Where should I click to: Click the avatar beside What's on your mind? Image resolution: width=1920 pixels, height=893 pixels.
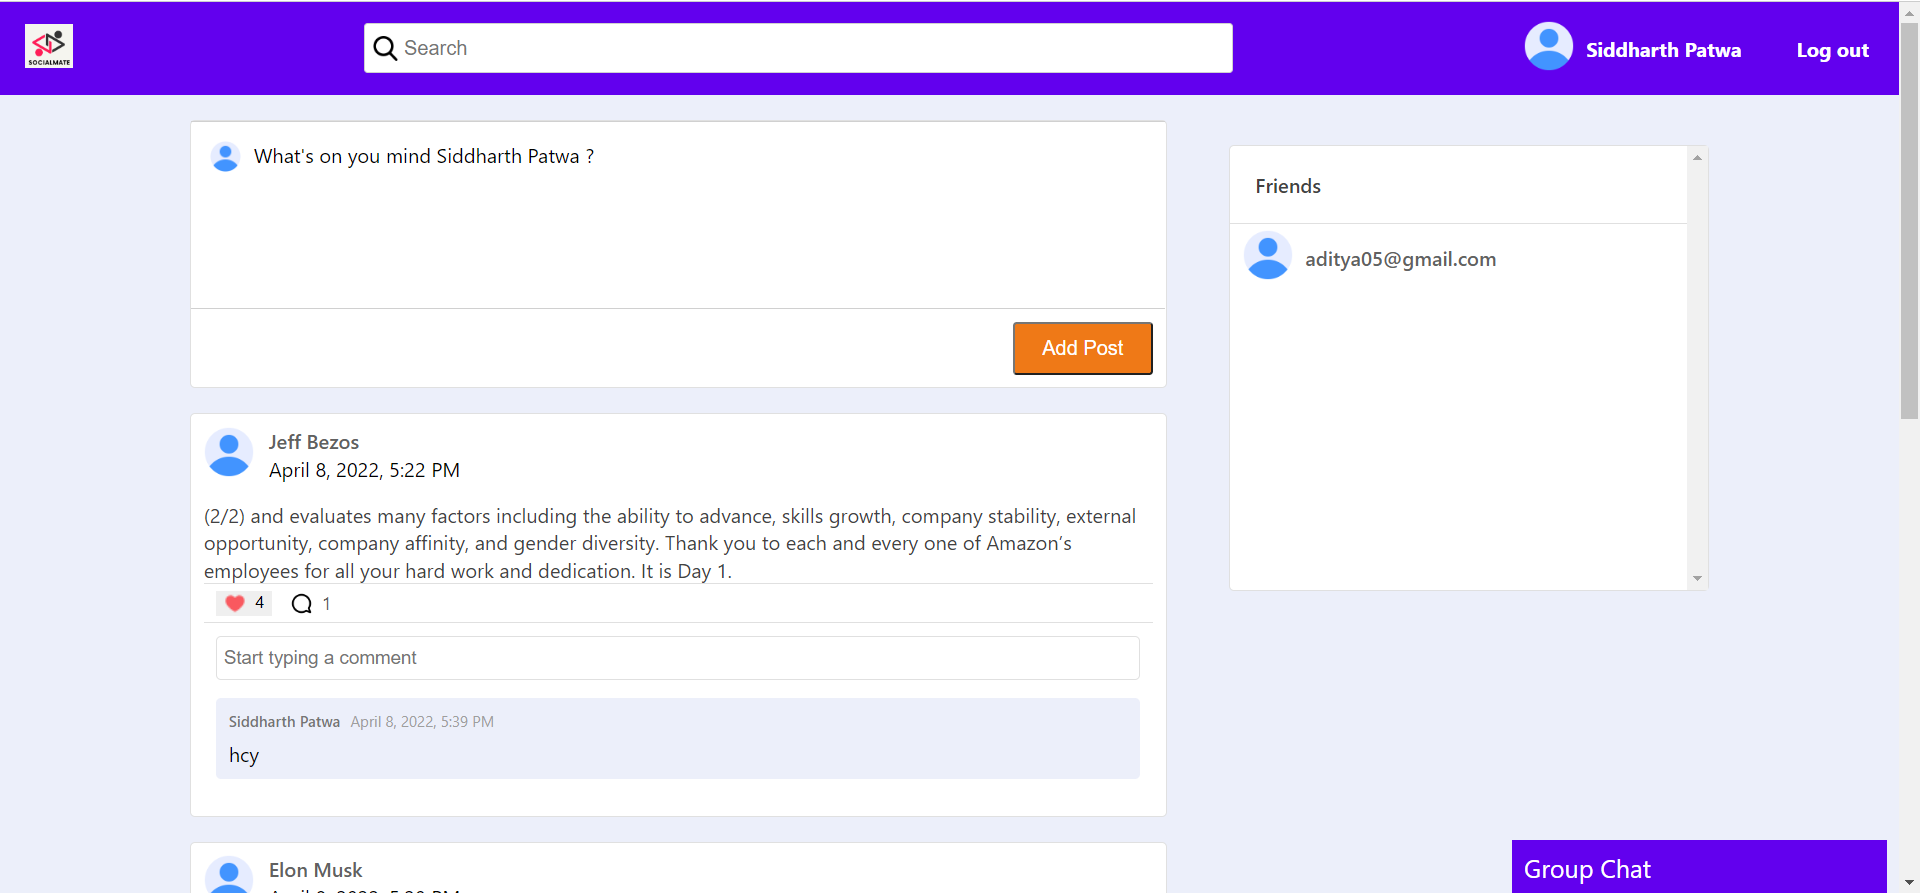click(226, 157)
